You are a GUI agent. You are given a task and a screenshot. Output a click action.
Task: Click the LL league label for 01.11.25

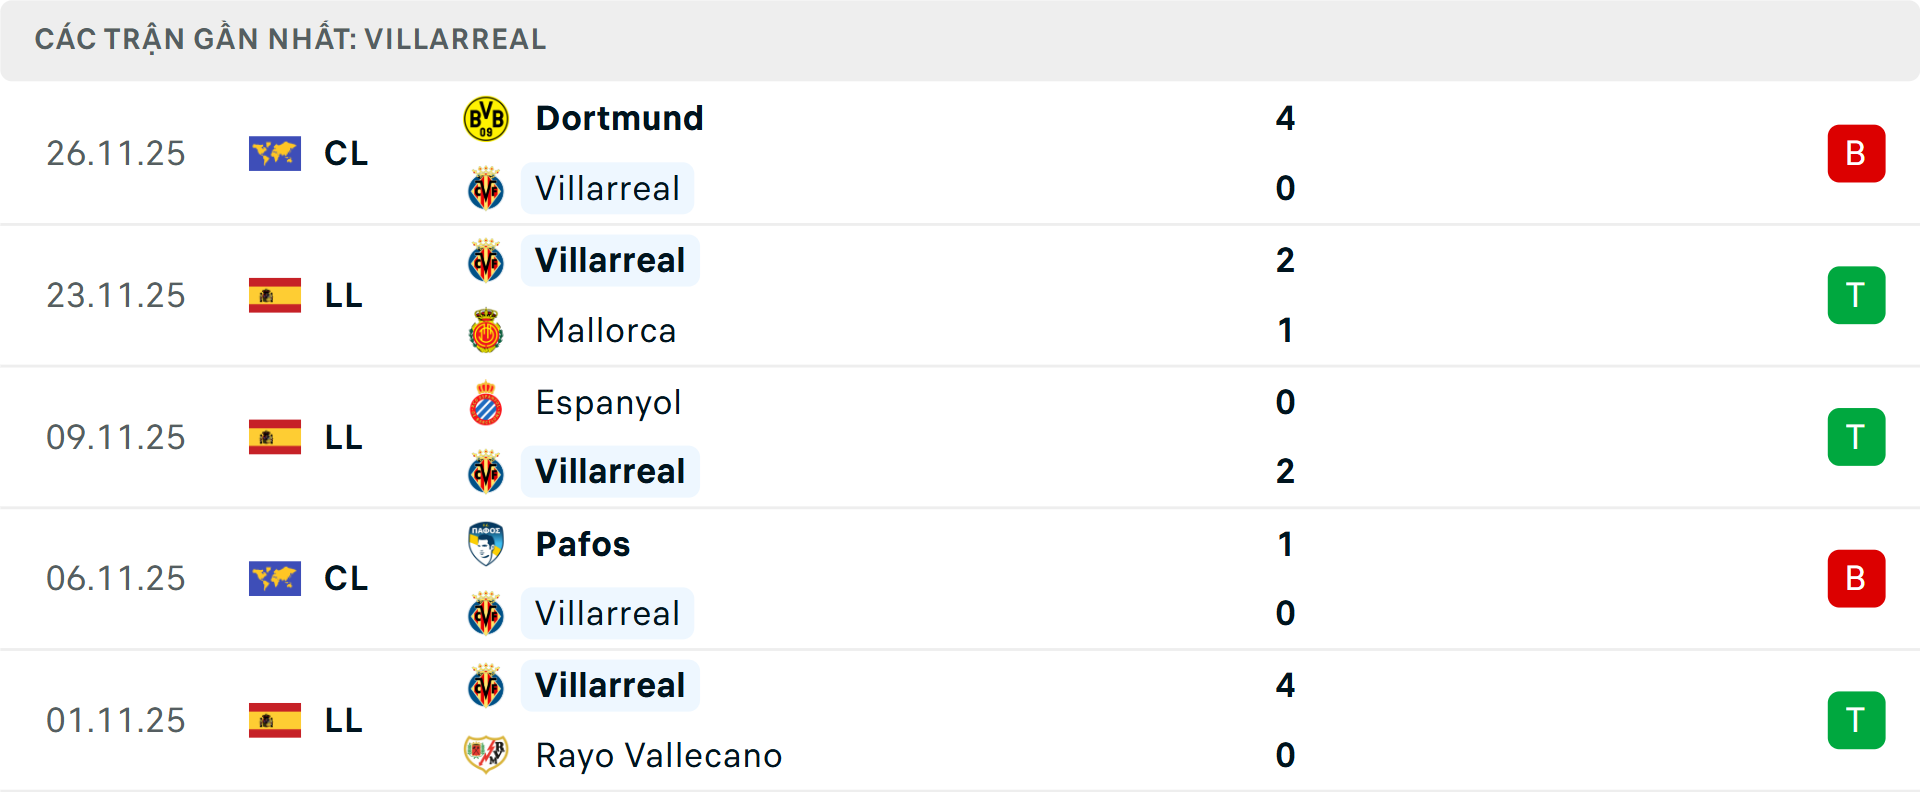[x=344, y=720]
